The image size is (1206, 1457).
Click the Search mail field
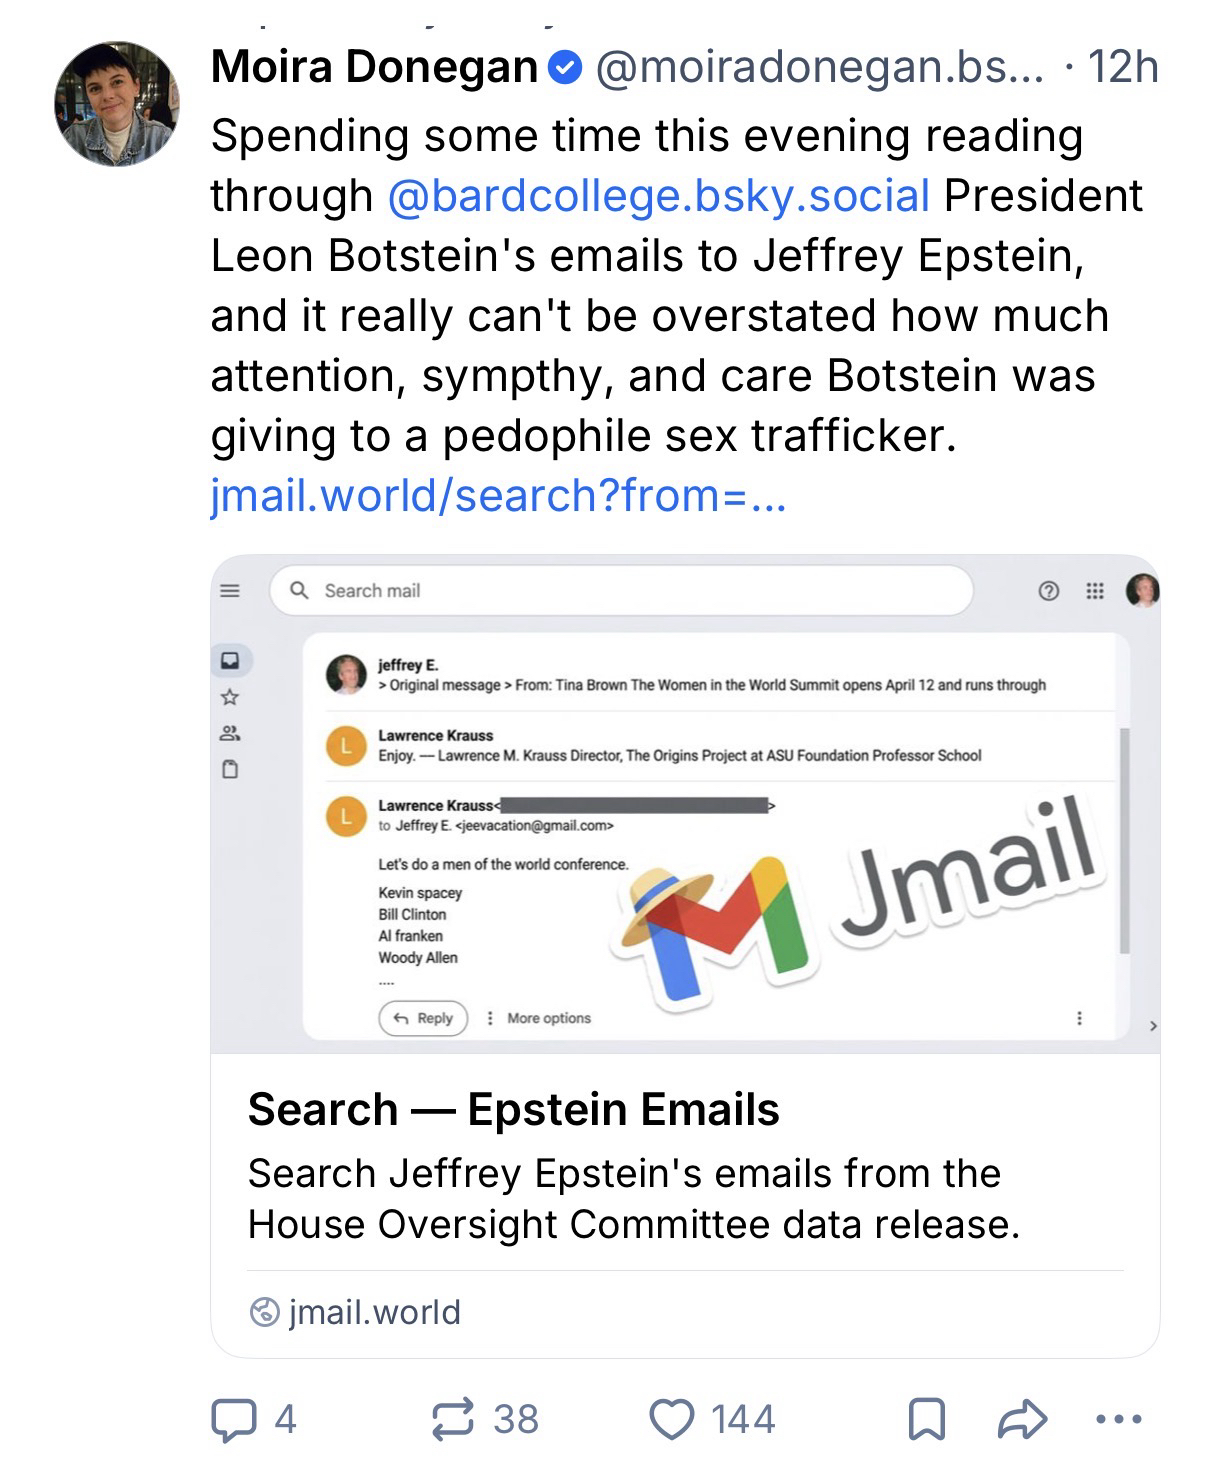[x=620, y=591]
